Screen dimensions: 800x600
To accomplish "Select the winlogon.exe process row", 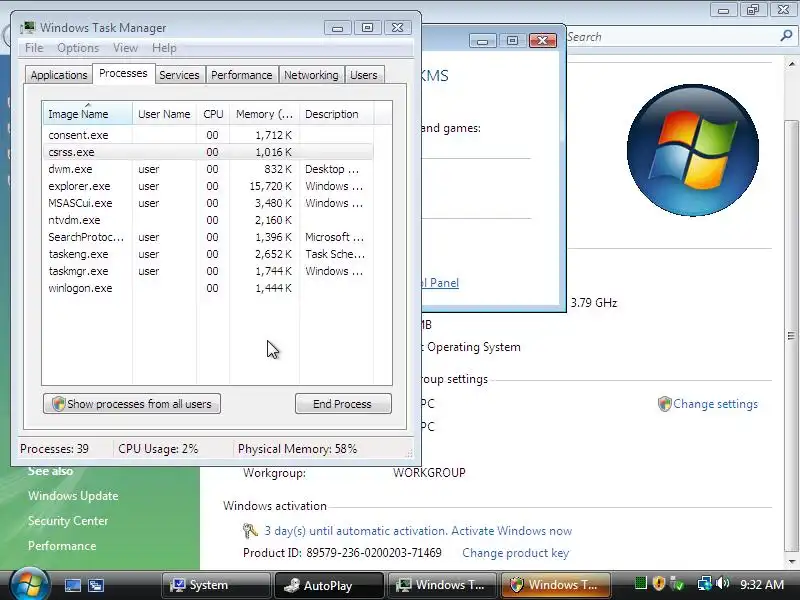I will coord(208,288).
